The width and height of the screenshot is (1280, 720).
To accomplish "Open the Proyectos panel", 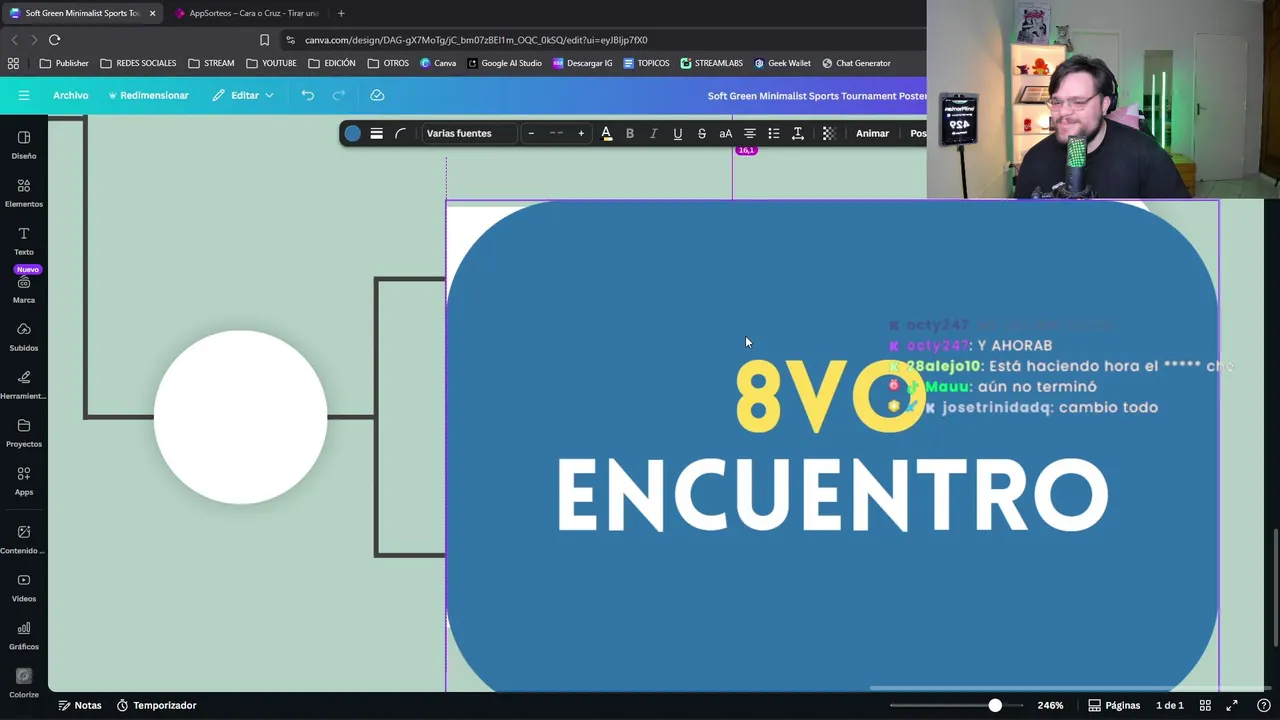I will pos(24,433).
